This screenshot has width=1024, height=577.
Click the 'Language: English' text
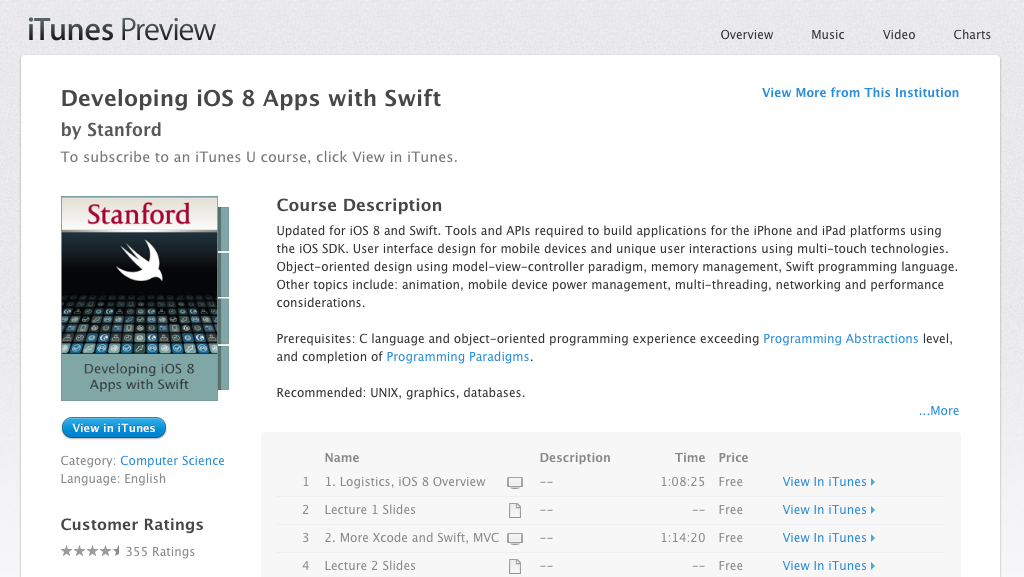113,479
